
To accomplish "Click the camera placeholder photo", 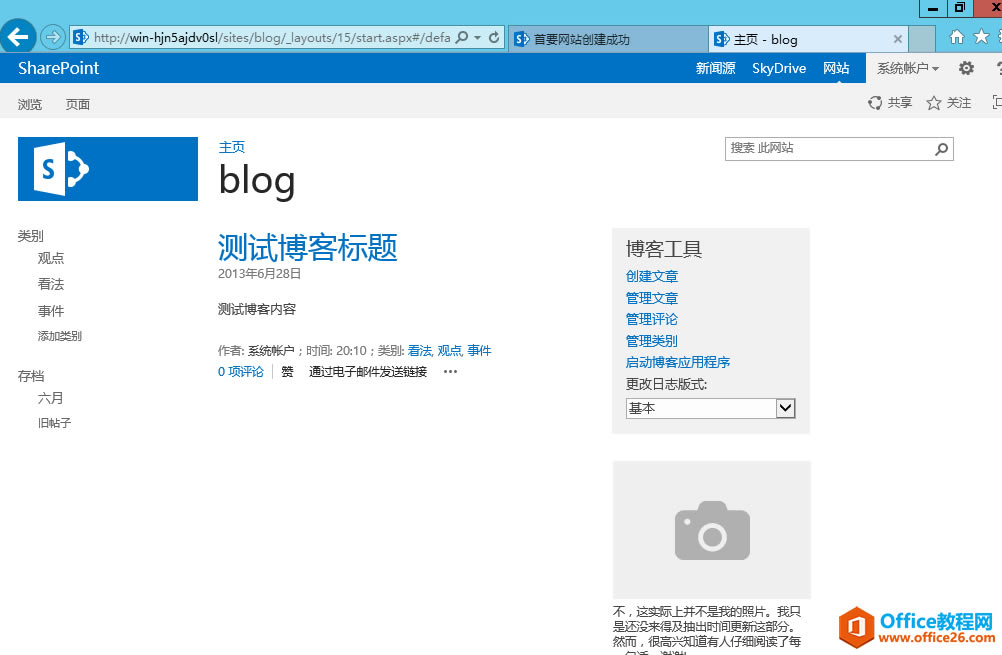I will pos(711,530).
